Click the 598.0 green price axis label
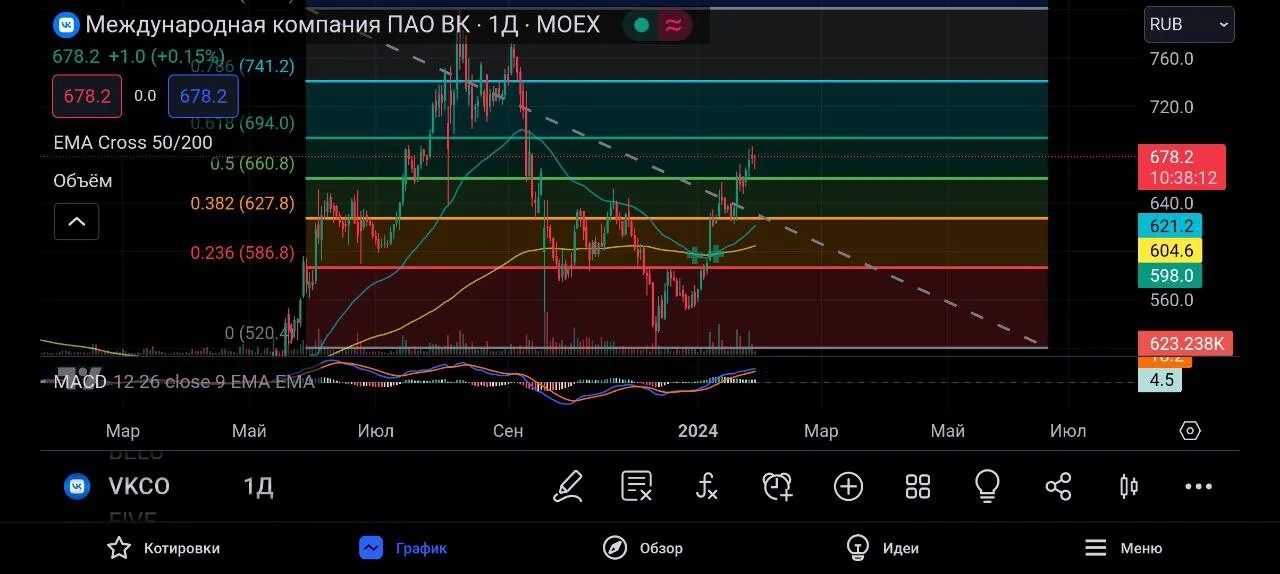 coord(1170,275)
